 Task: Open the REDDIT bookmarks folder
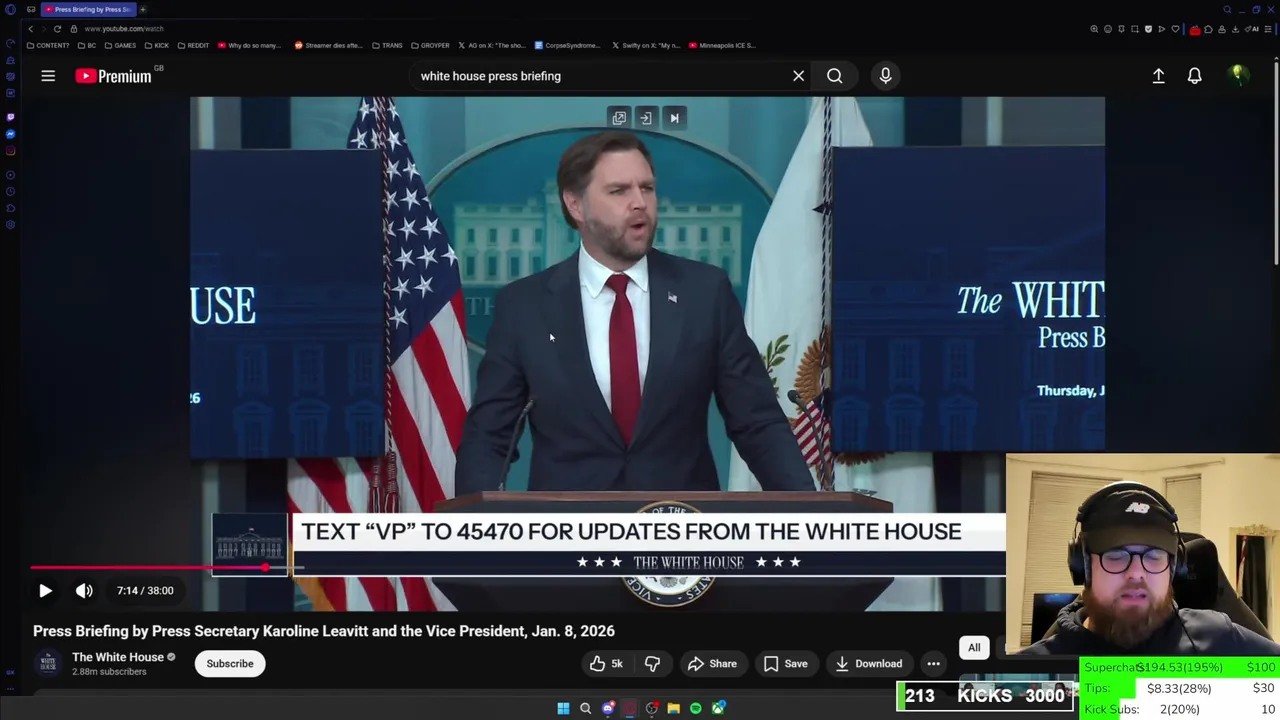click(x=193, y=45)
